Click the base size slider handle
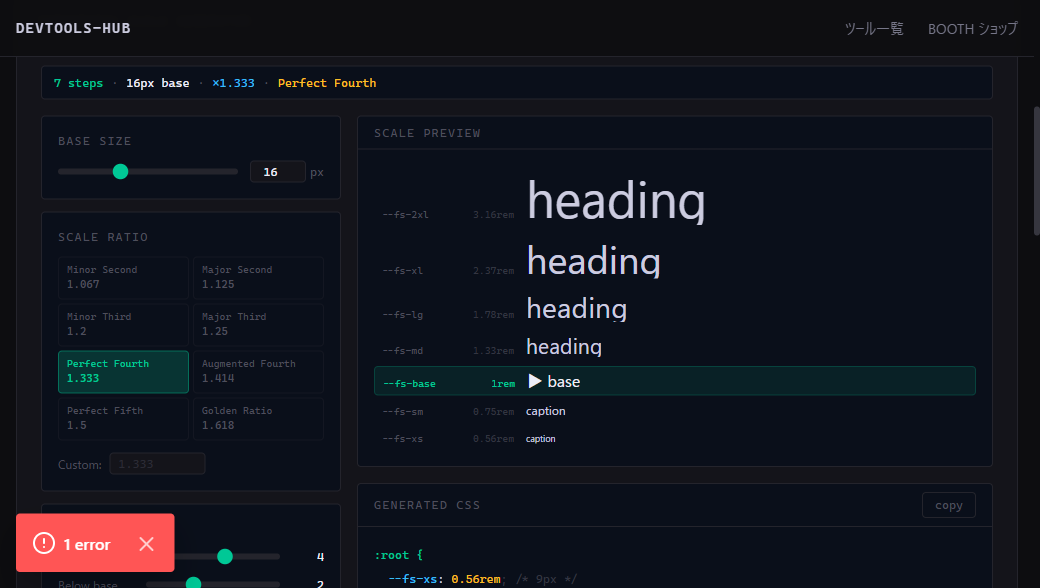Viewport: 1040px width, 588px height. (120, 172)
